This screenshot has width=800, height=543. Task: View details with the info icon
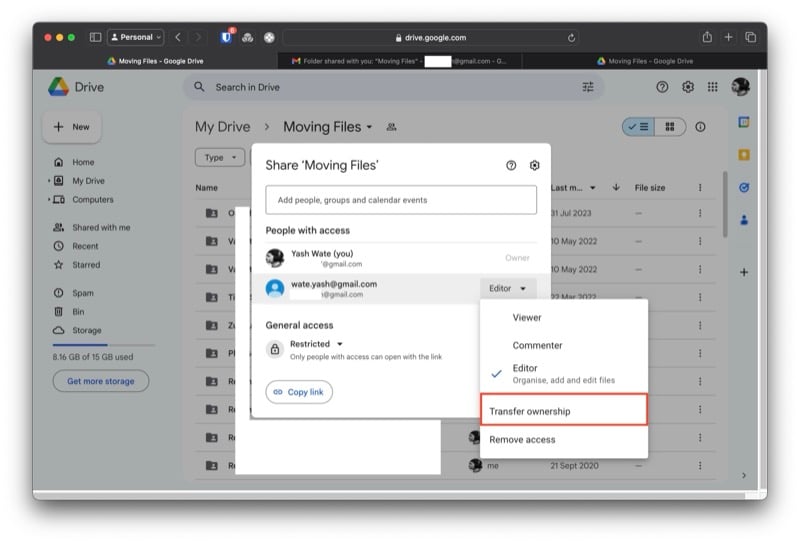[701, 127]
